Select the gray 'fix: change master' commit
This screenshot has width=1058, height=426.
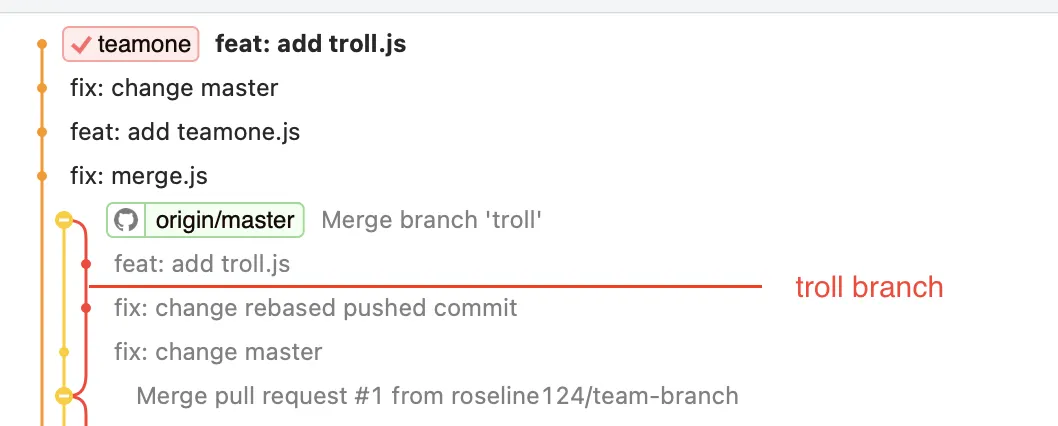coord(218,352)
